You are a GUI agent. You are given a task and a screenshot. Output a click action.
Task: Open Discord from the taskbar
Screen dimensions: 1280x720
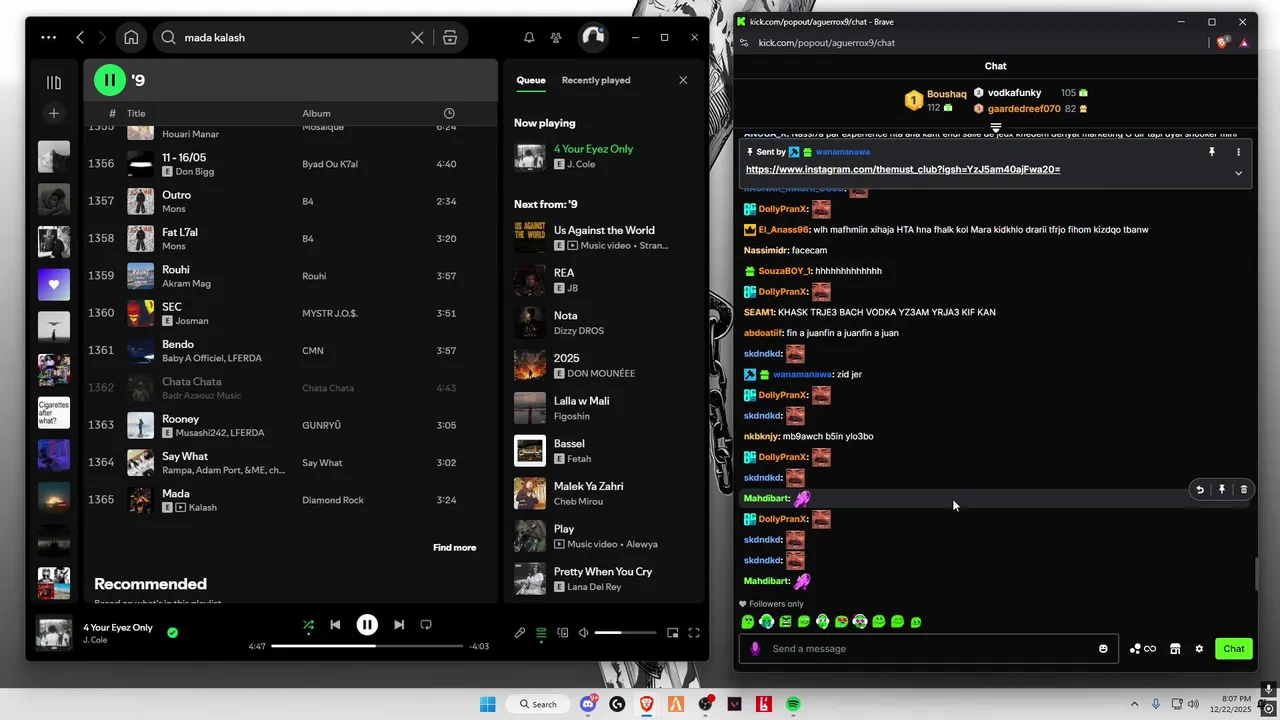click(588, 704)
